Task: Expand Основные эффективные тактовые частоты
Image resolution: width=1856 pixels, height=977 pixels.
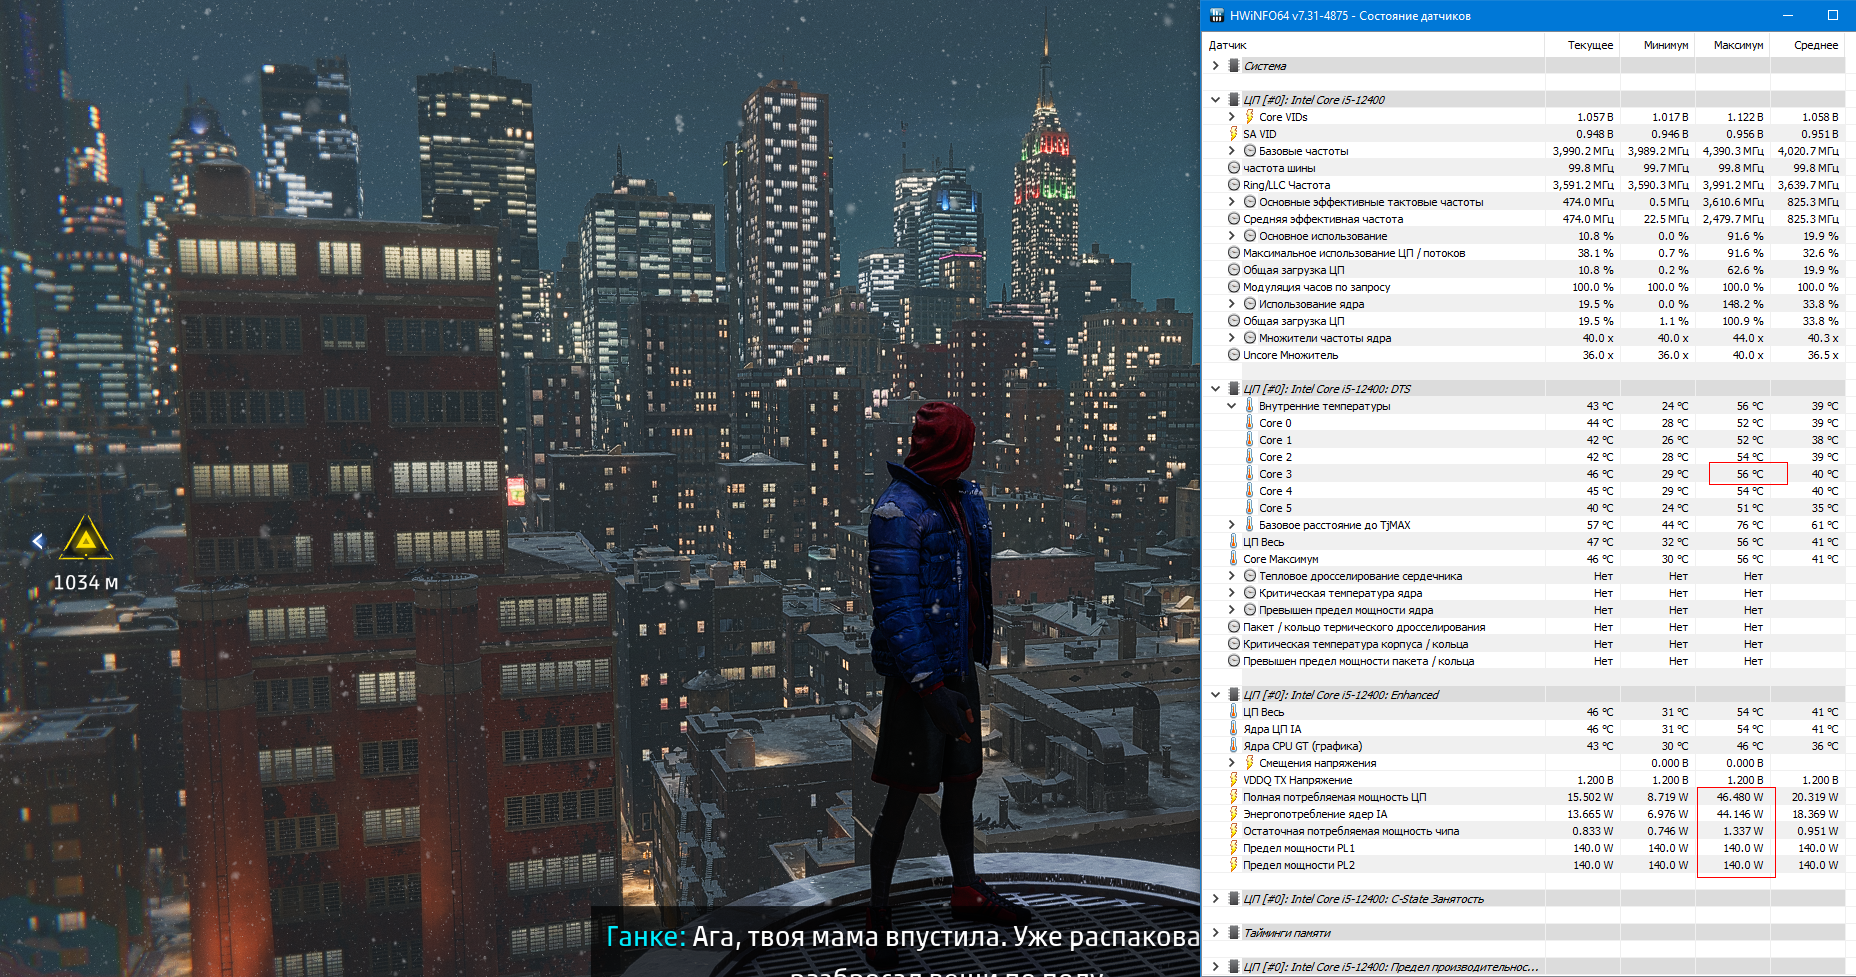Action: click(1232, 202)
